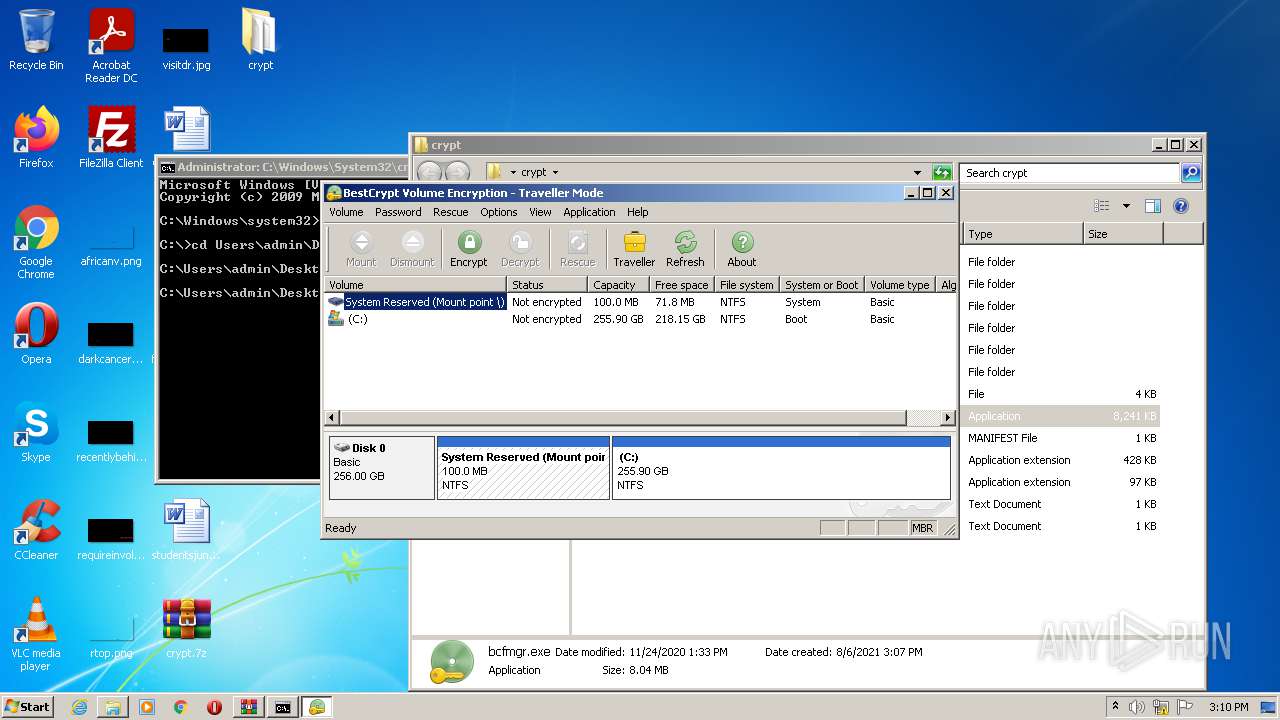Open CCleaner desktop icon
This screenshot has width=1280, height=720.
point(36,530)
